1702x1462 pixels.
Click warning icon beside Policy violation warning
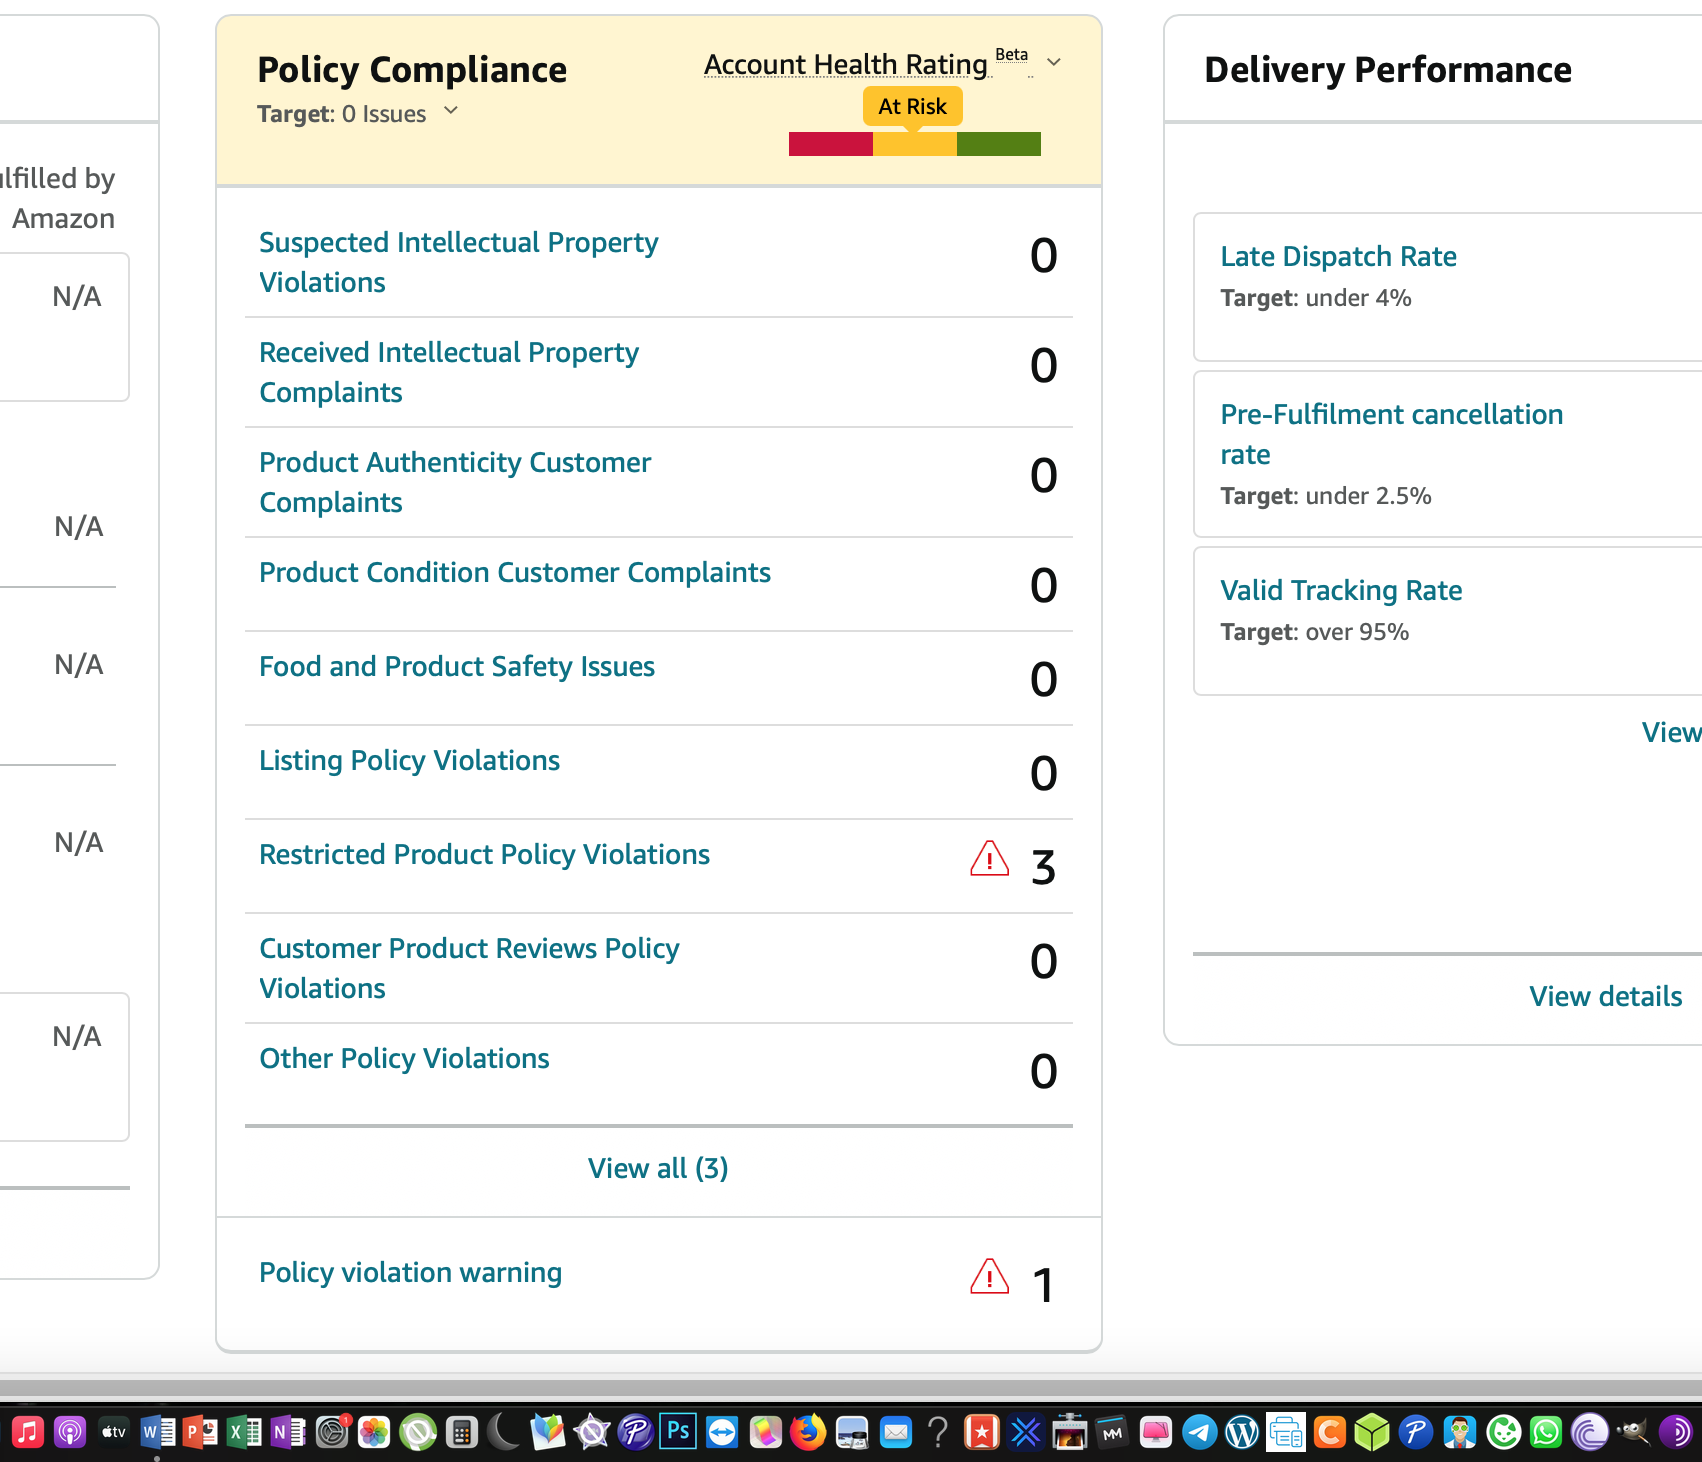coord(989,1276)
